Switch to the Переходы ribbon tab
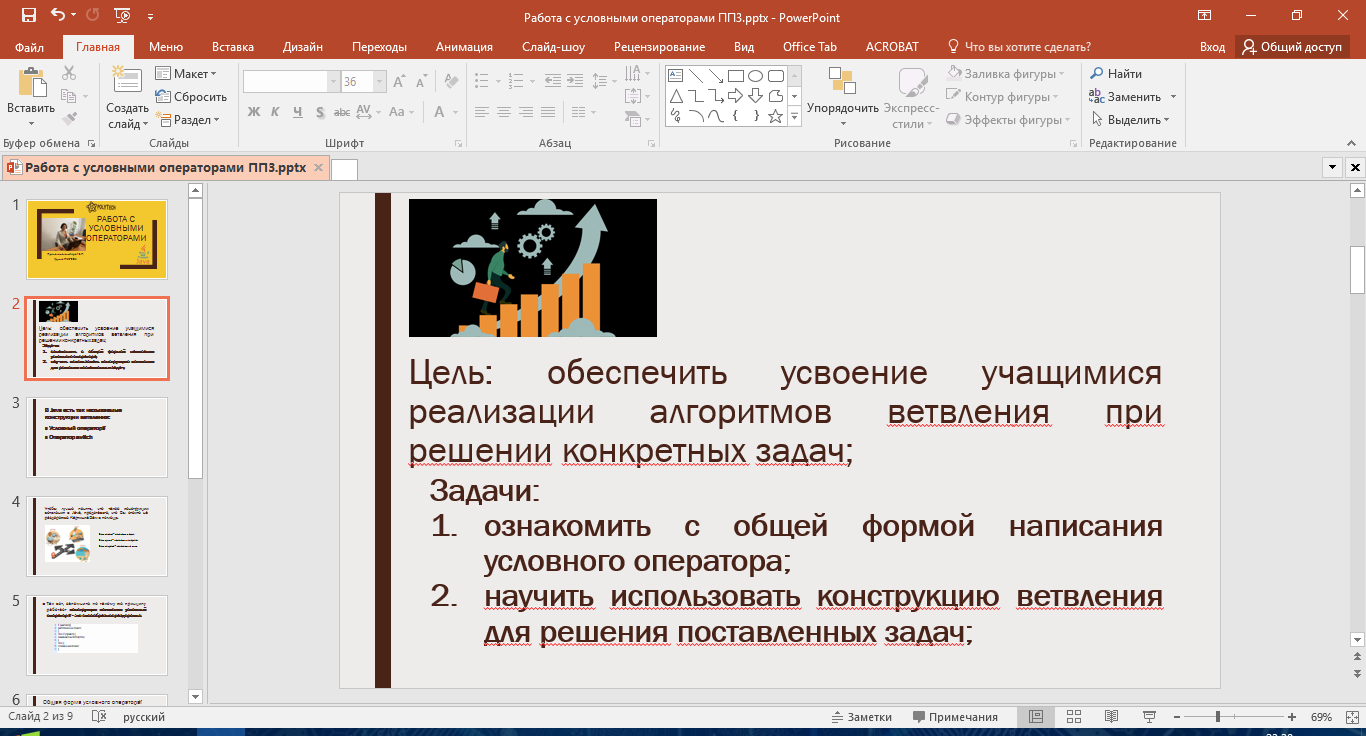Screen dimensions: 1366x736 point(380,47)
